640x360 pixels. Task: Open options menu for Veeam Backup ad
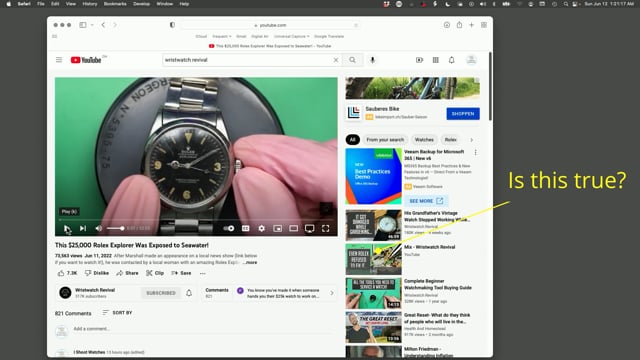[476, 152]
